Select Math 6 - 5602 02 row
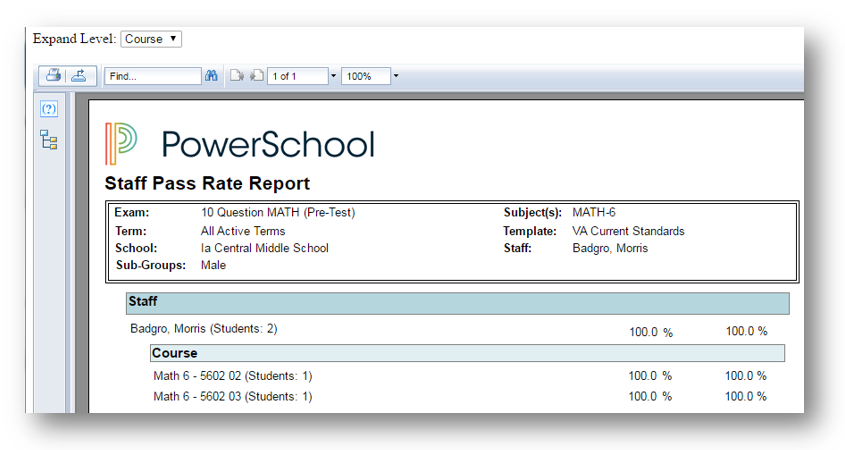The height and width of the screenshot is (450, 845). [x=233, y=376]
